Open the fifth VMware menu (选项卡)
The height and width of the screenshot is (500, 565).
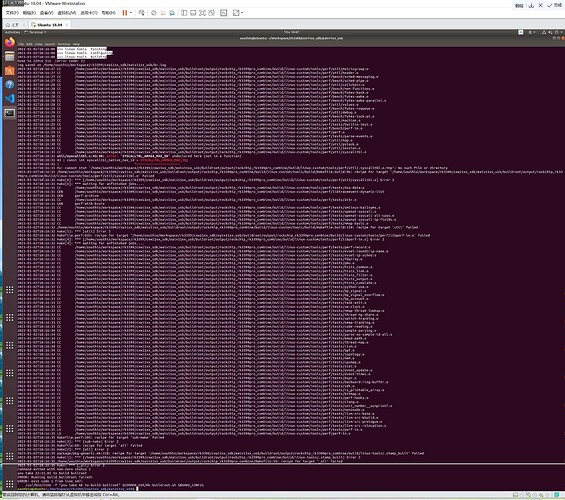tap(89, 13)
